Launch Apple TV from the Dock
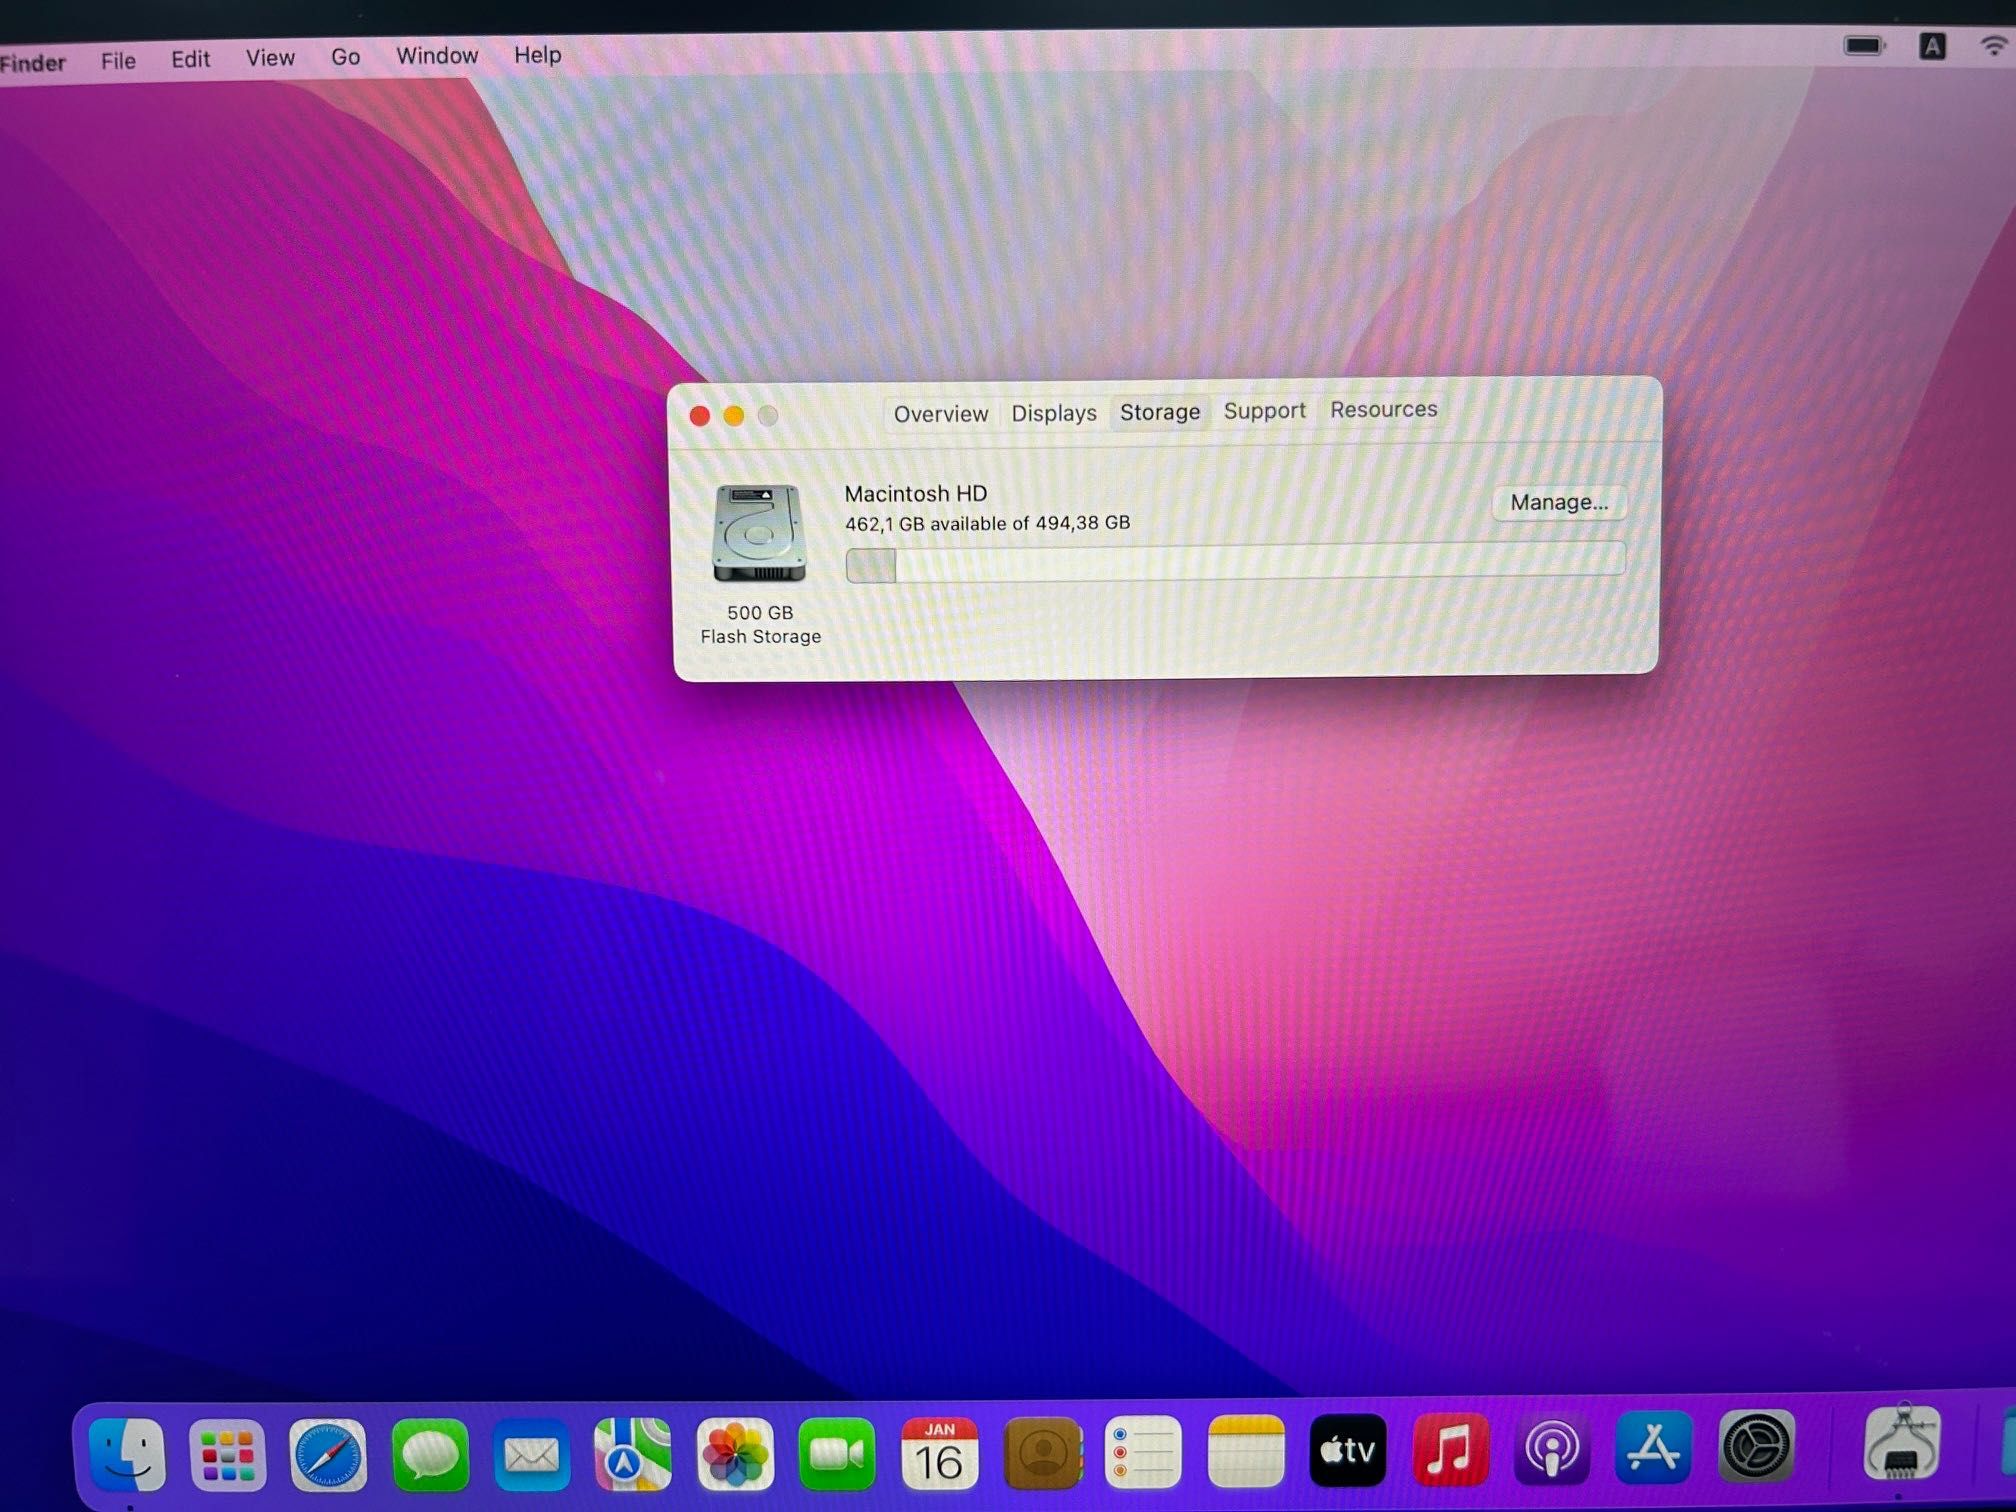The image size is (2016, 1512). click(x=1348, y=1450)
